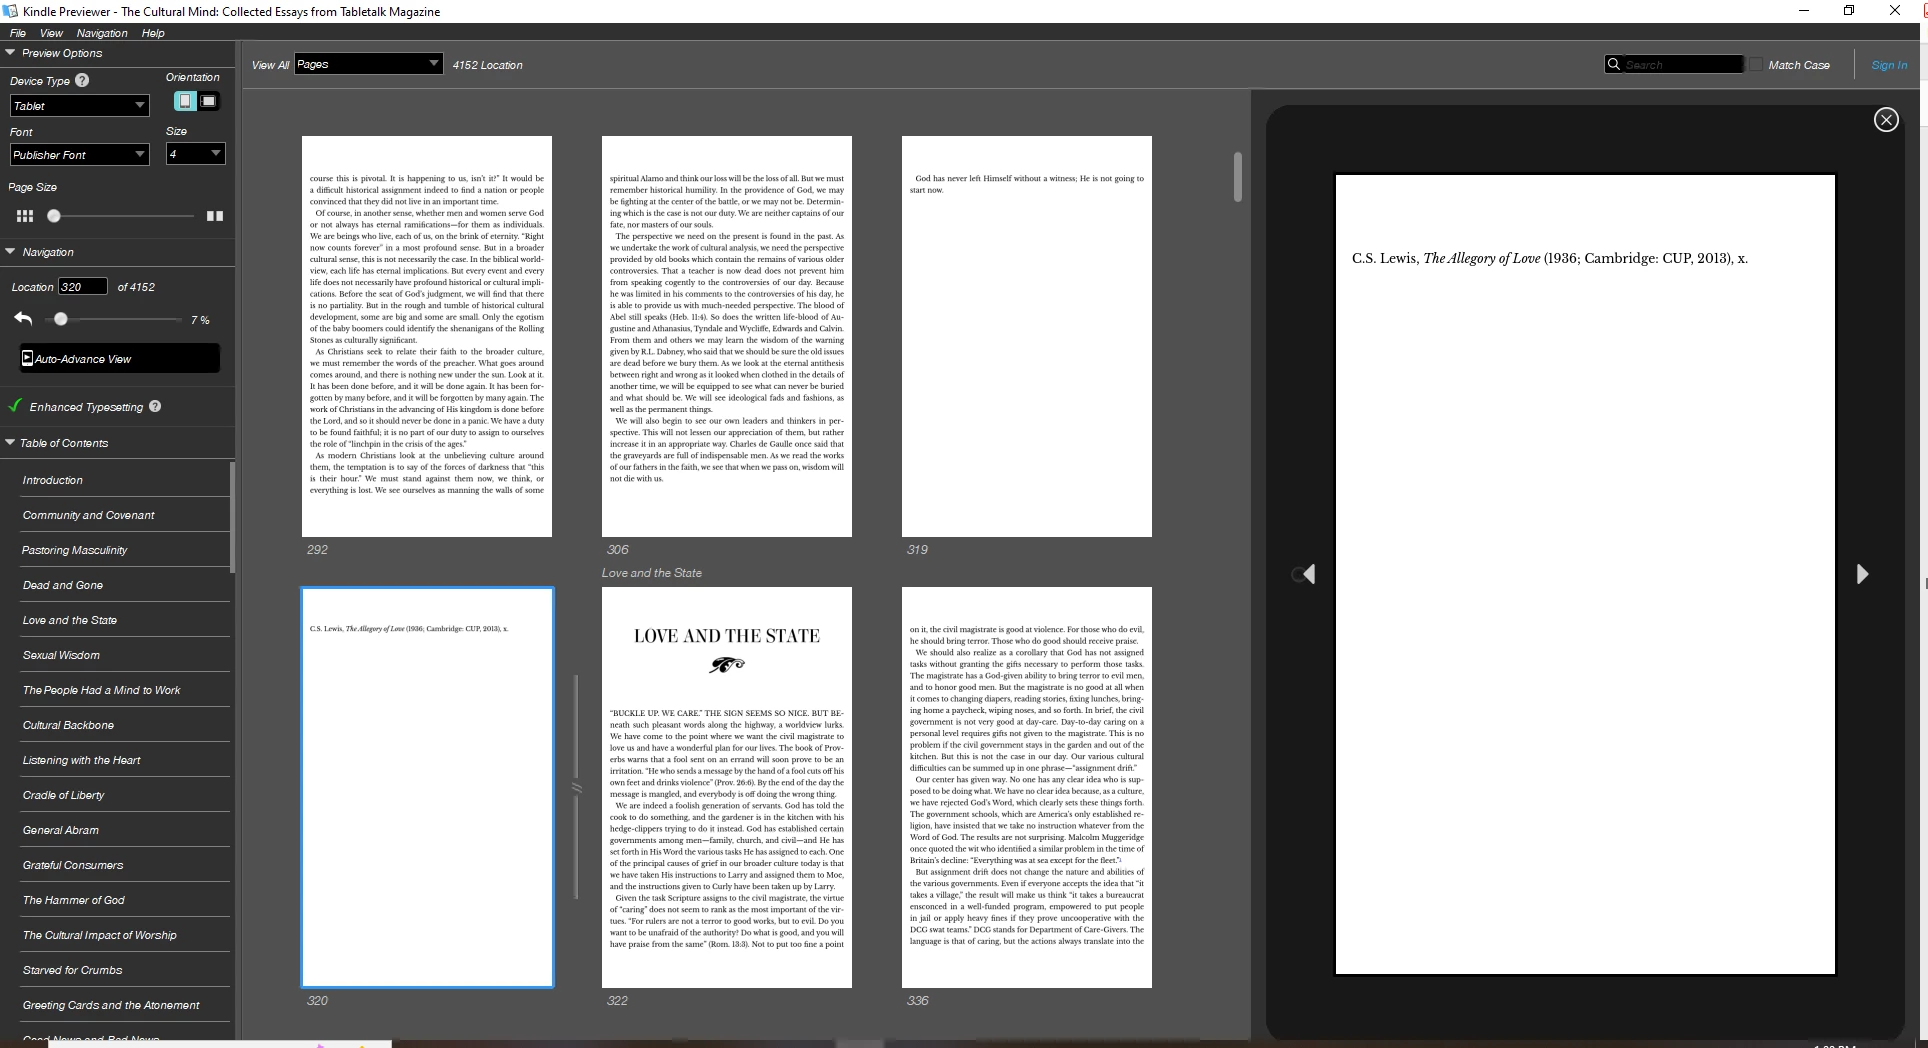Click Auto-Advance View button

pyautogui.click(x=119, y=358)
